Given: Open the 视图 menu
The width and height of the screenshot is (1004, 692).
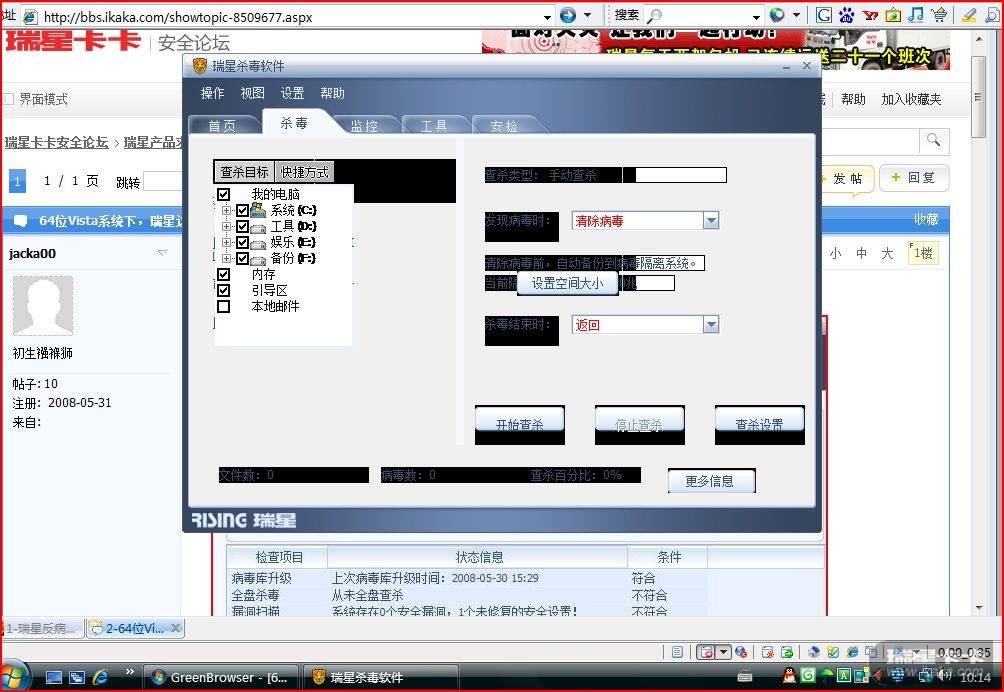Looking at the screenshot, I should (x=252, y=93).
